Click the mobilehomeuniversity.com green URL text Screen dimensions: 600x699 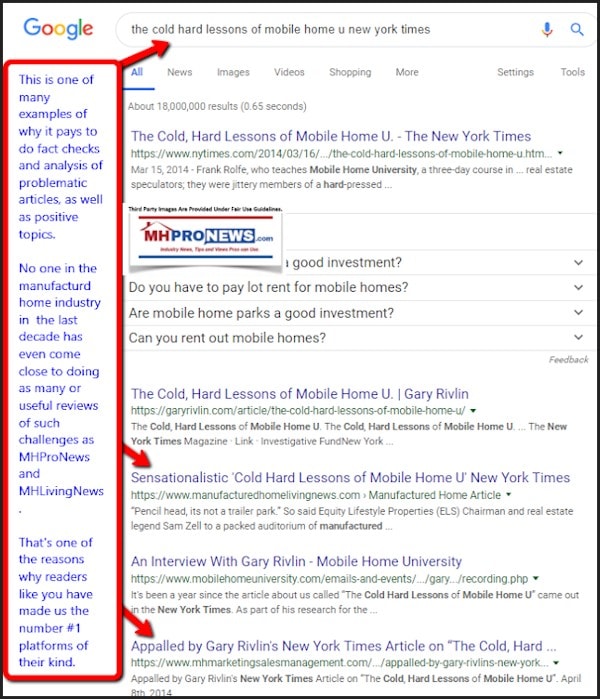[x=329, y=579]
